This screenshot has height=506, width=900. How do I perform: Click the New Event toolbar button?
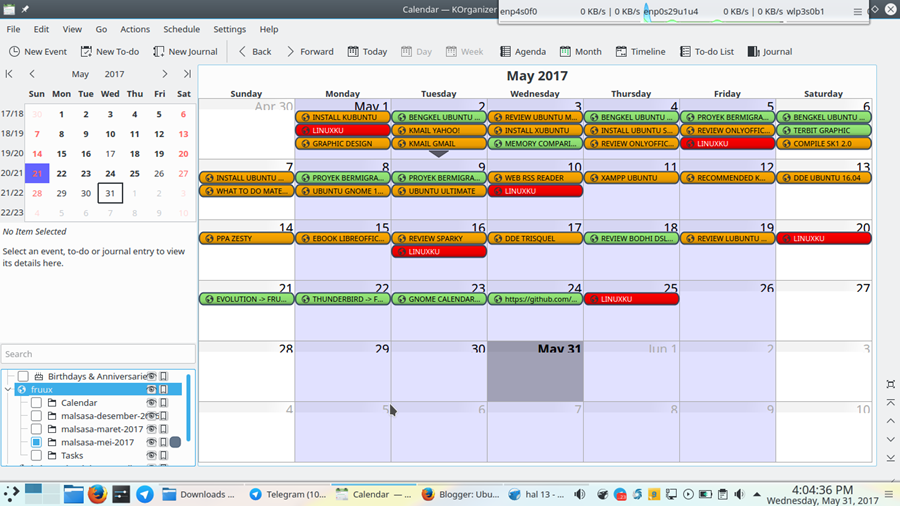tap(38, 52)
